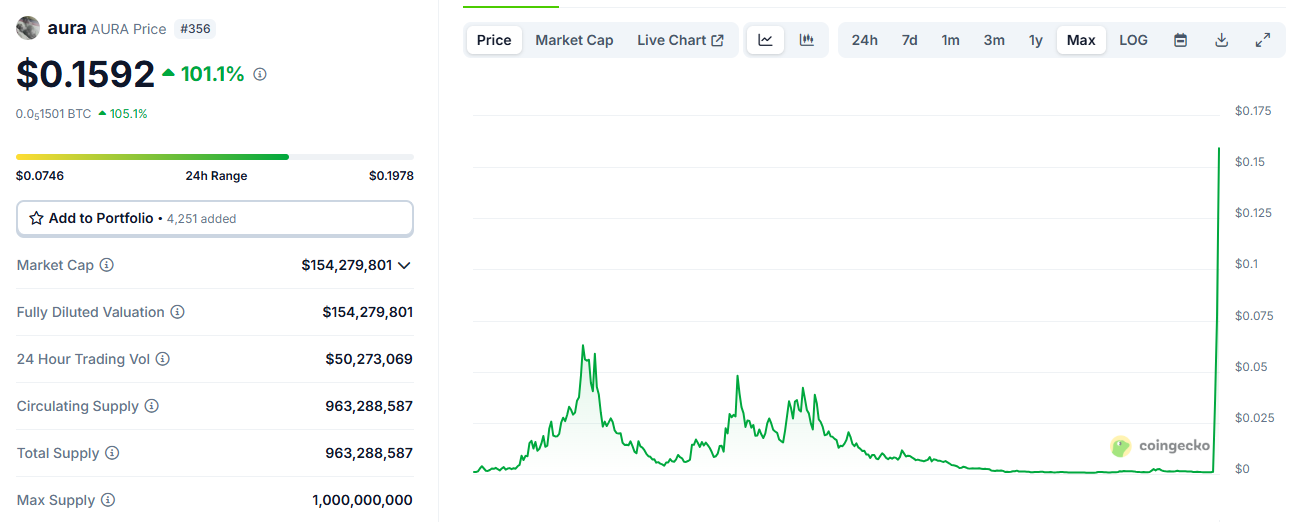Show 24 Hour Trading Vol info icon

pos(162,359)
